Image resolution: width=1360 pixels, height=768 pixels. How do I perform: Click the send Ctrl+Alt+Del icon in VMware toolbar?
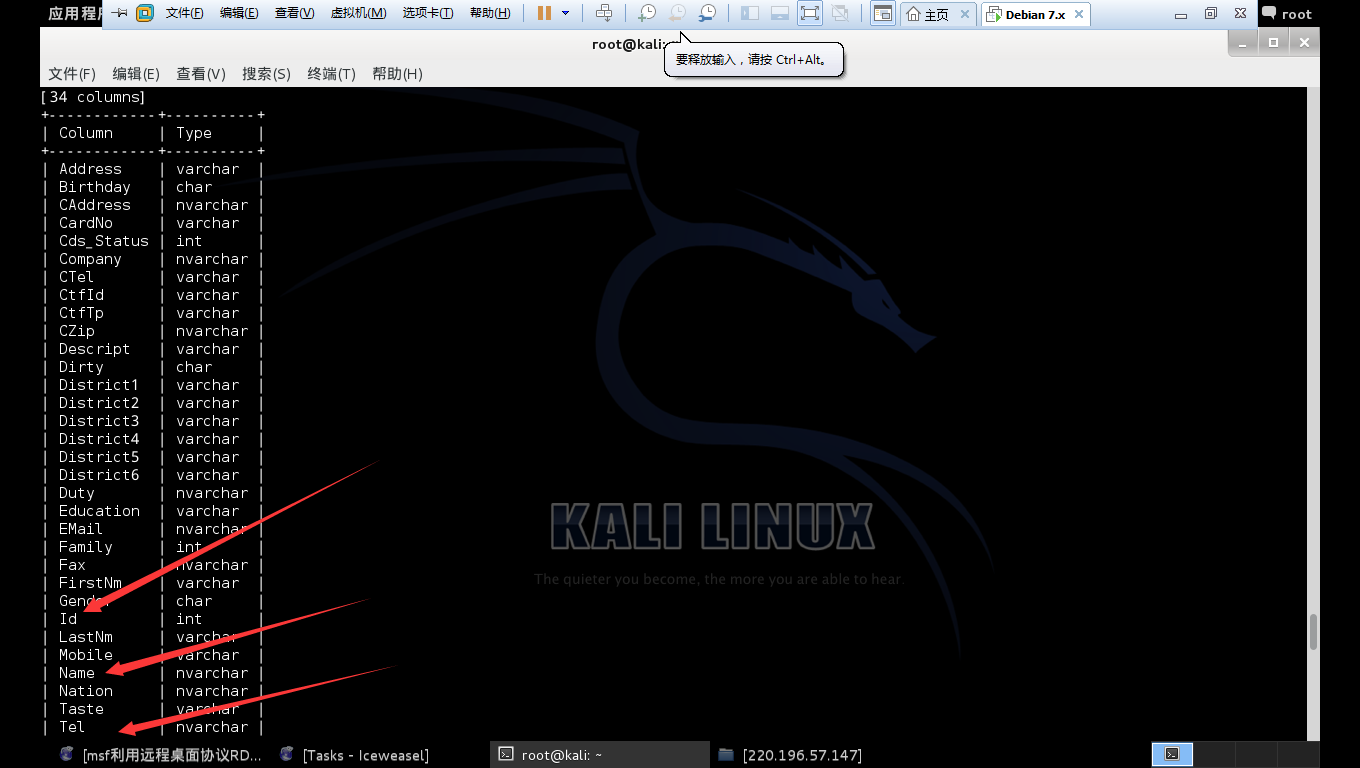point(604,13)
